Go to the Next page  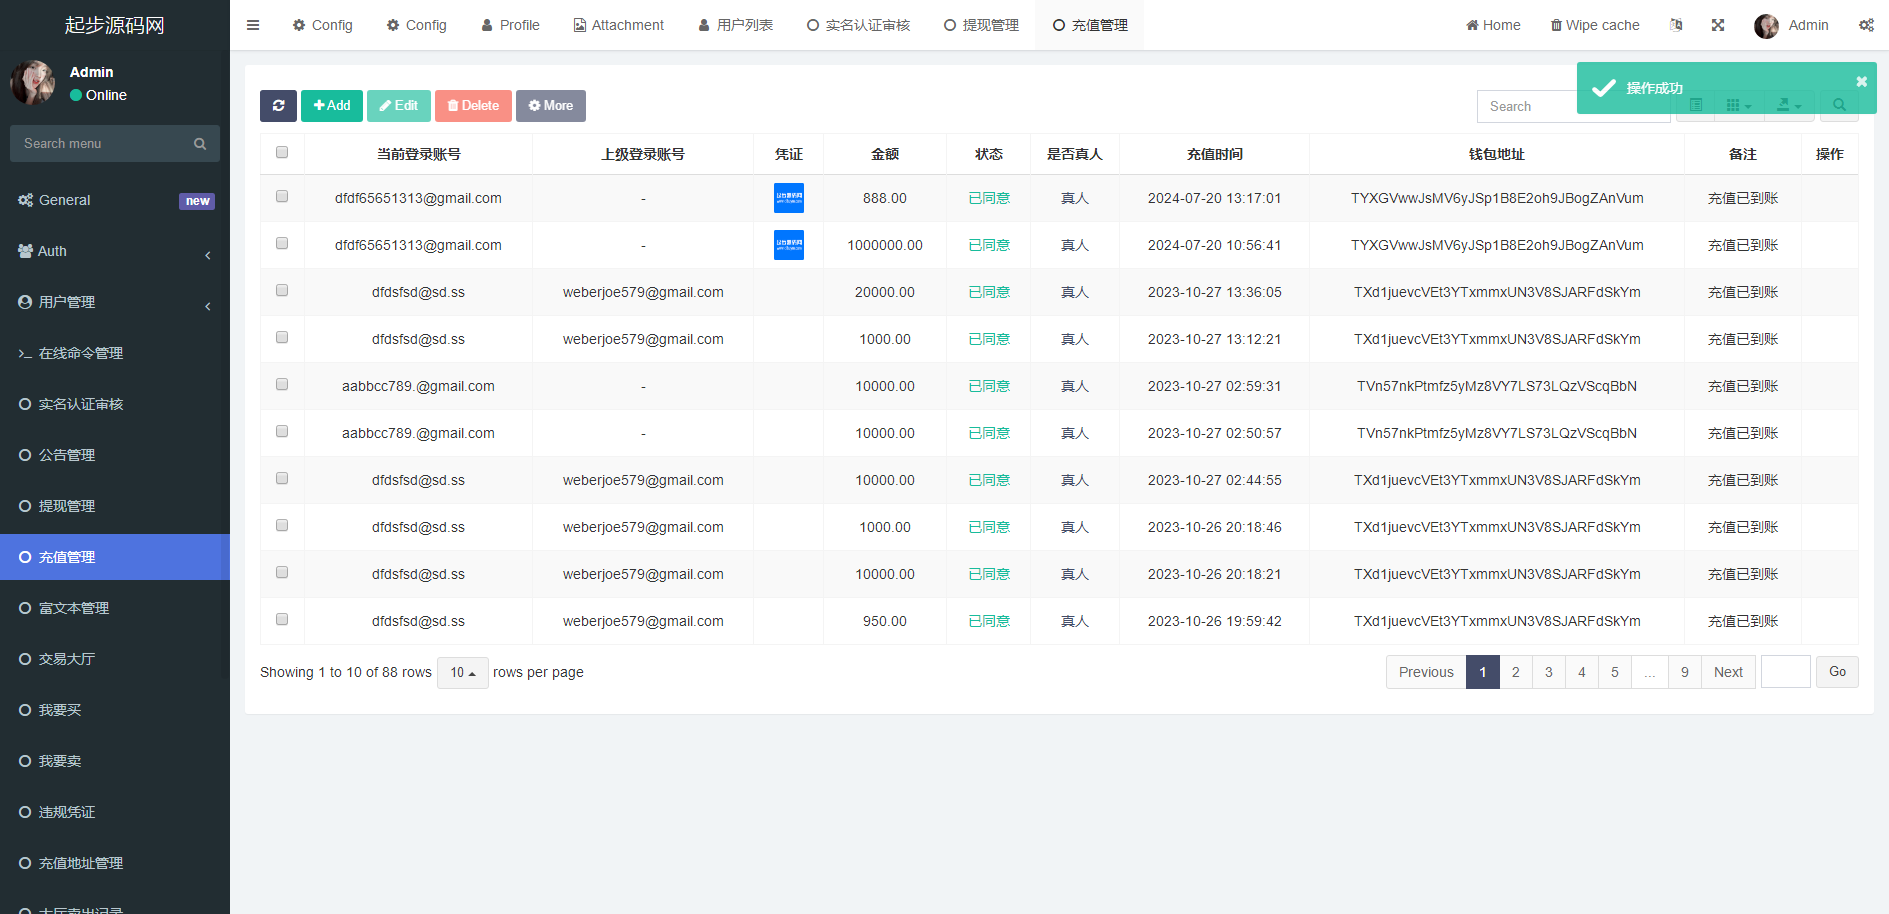coord(1727,672)
